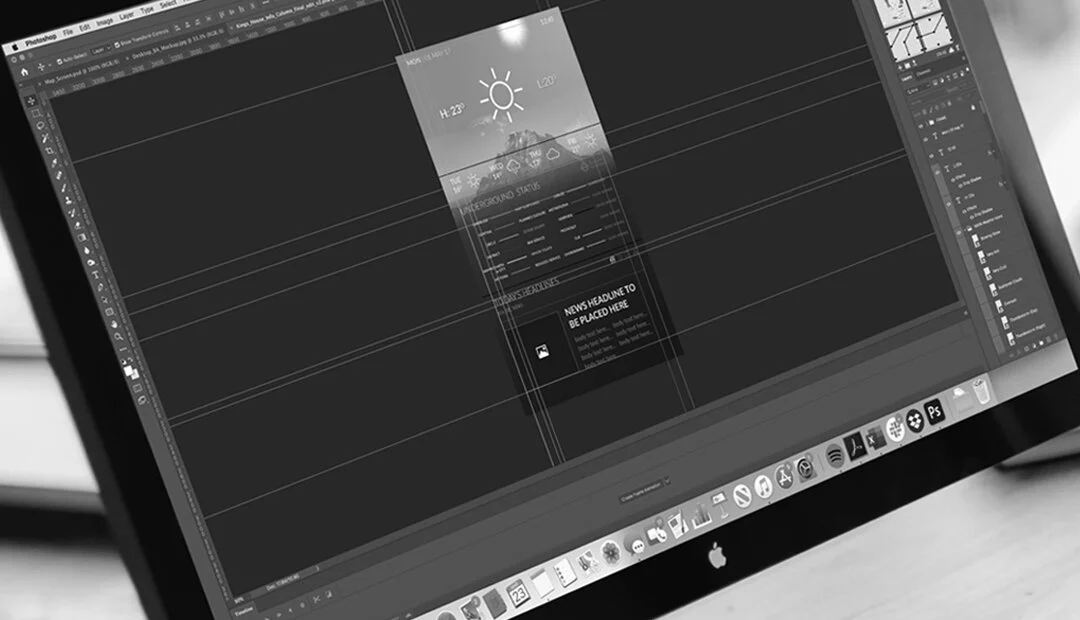1080x620 pixels.
Task: Click the image placeholder in the mockup
Action: tap(543, 351)
